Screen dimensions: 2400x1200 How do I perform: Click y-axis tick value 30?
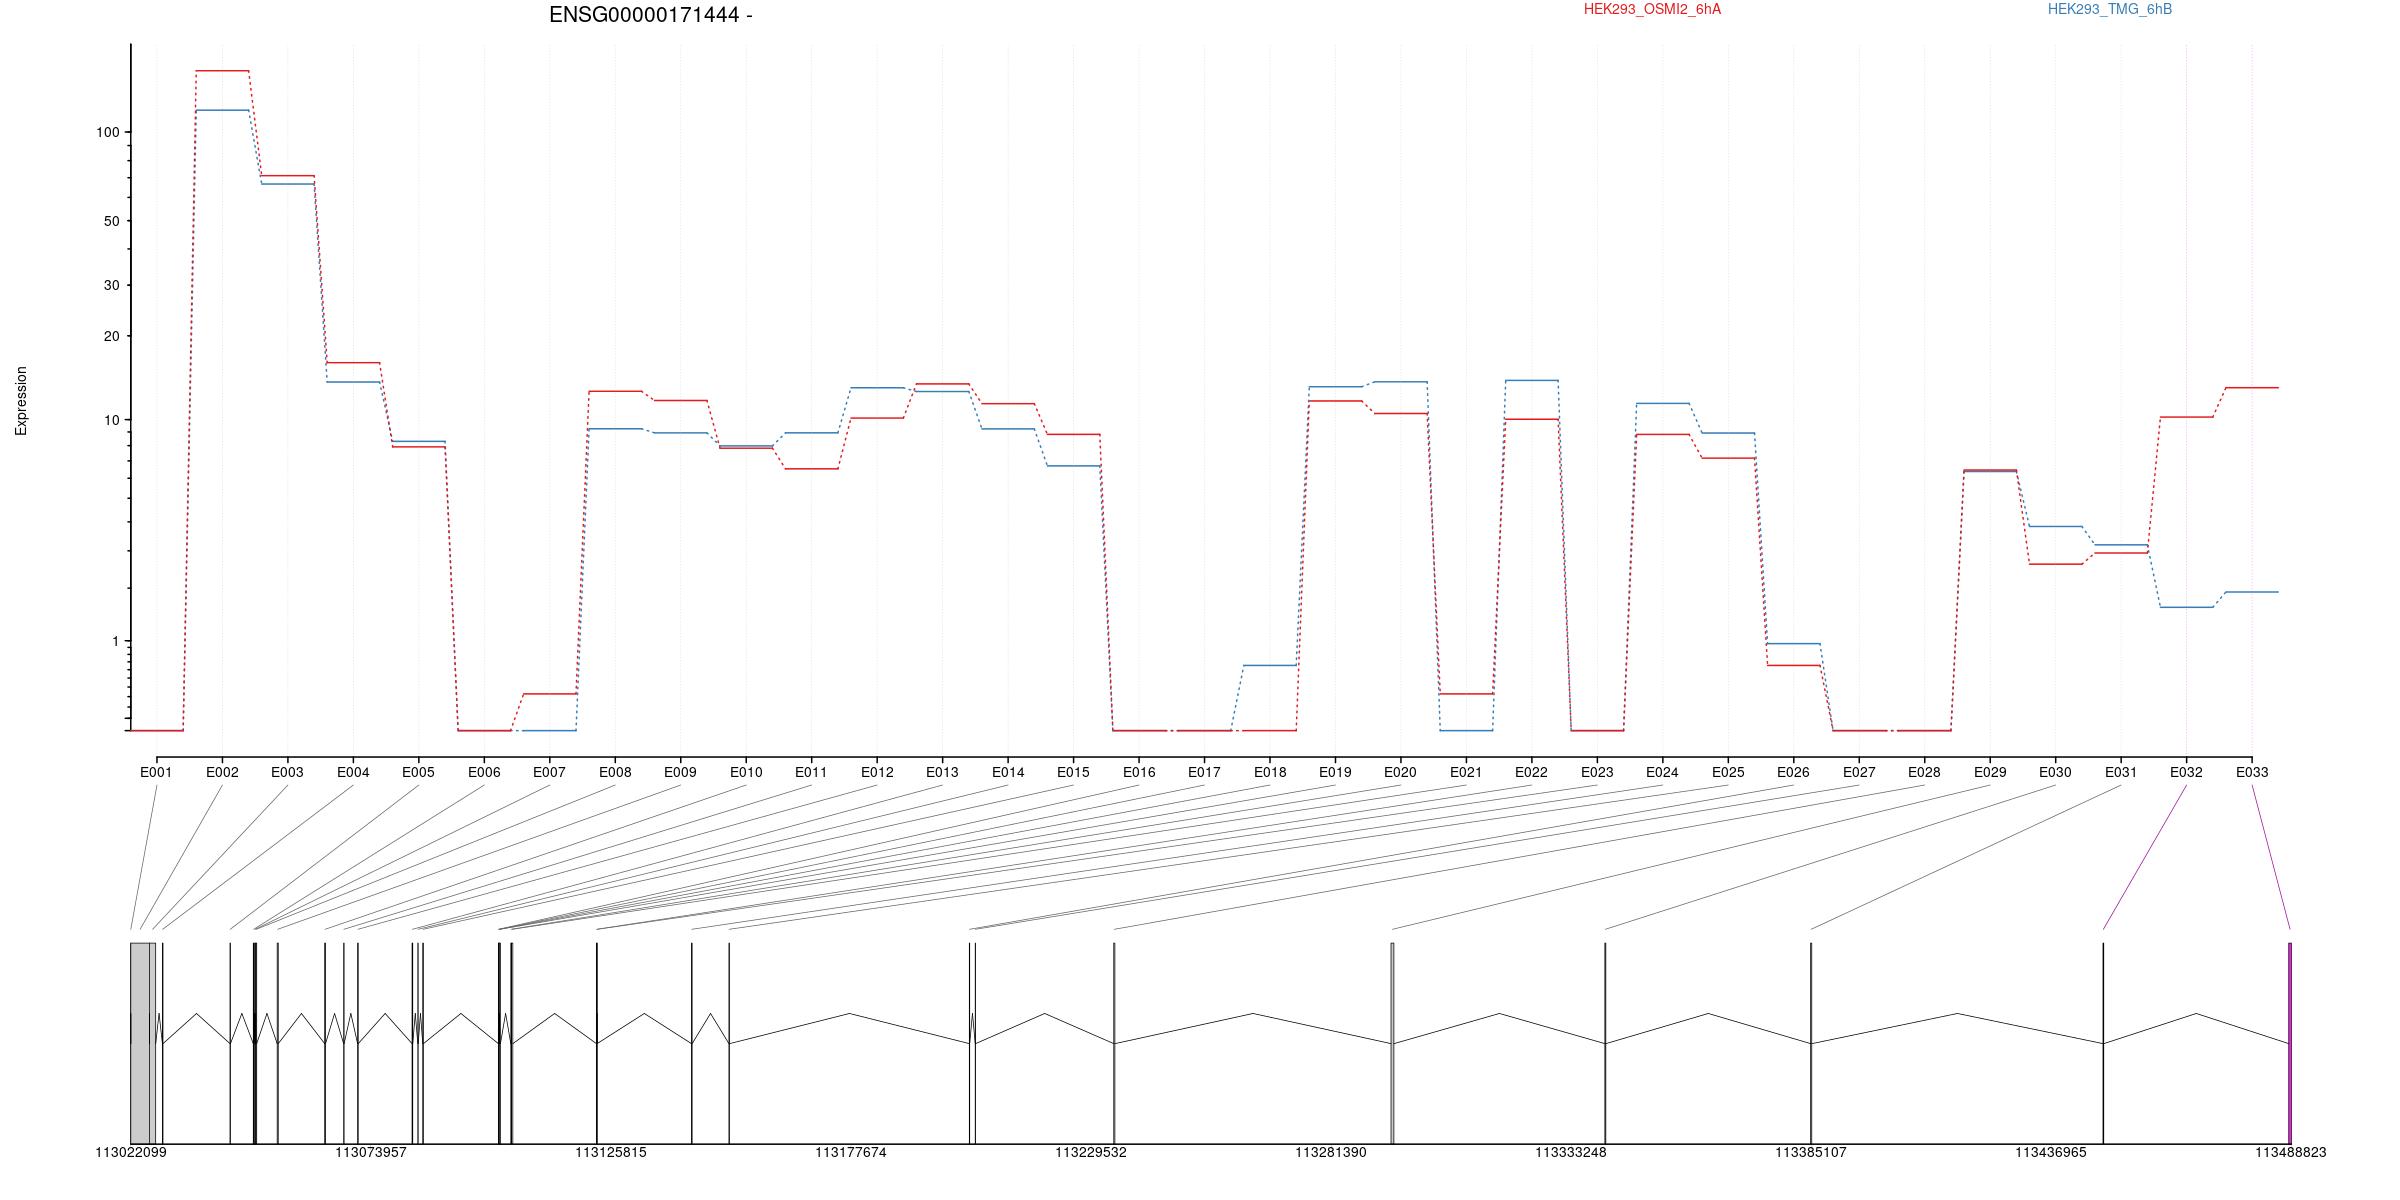coord(111,285)
